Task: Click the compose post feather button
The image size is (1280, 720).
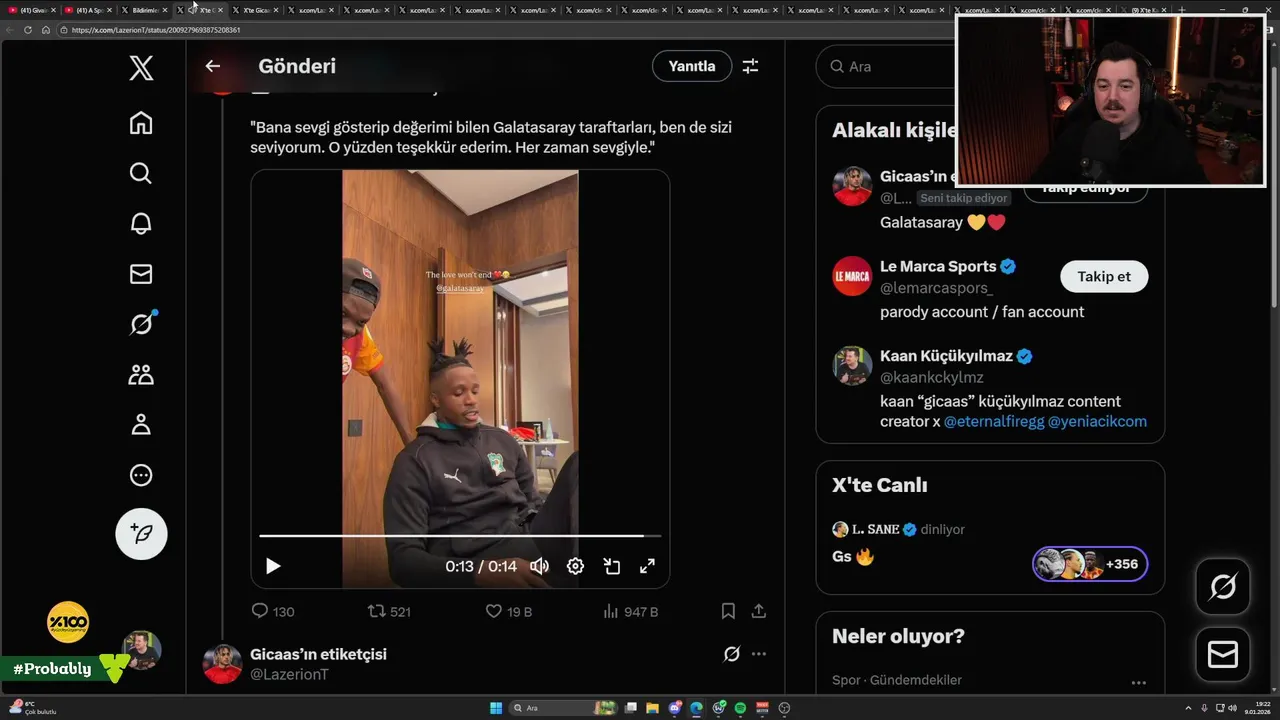Action: click(x=141, y=533)
